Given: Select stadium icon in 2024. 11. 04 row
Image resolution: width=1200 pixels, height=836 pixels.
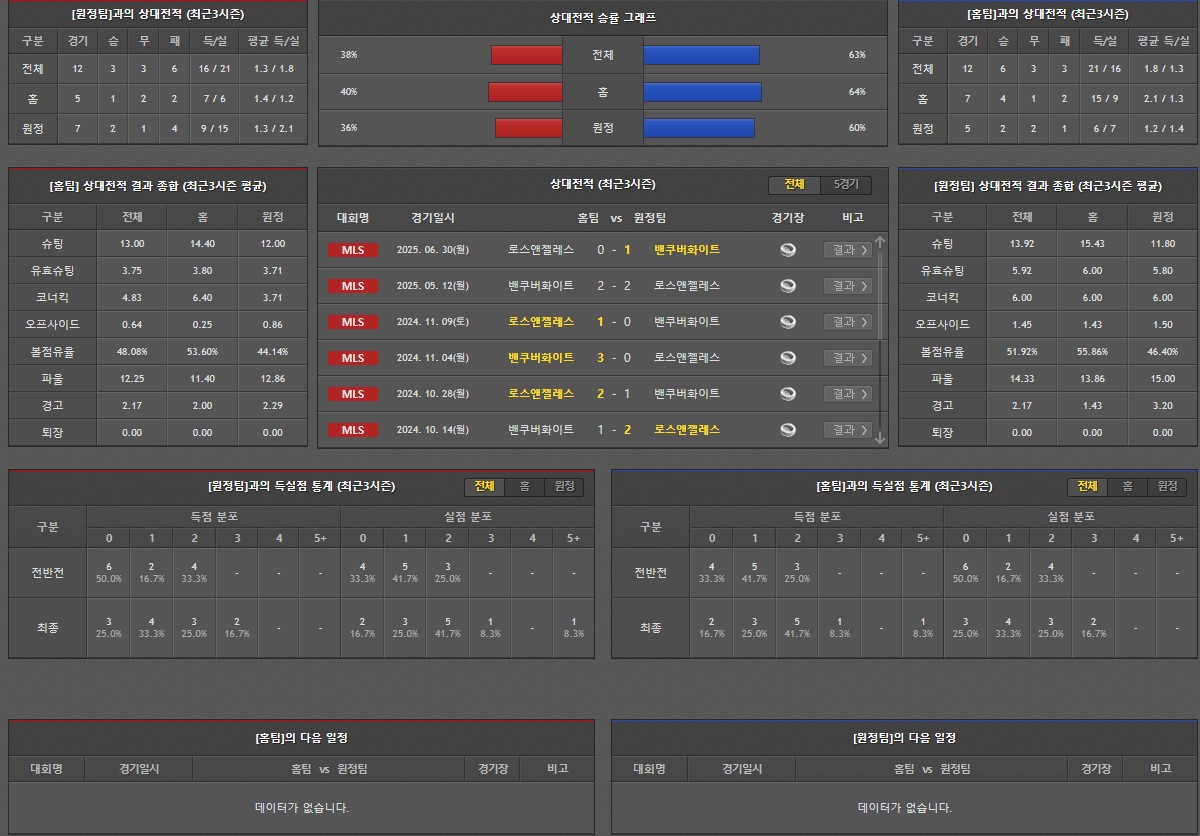Looking at the screenshot, I should (x=788, y=358).
